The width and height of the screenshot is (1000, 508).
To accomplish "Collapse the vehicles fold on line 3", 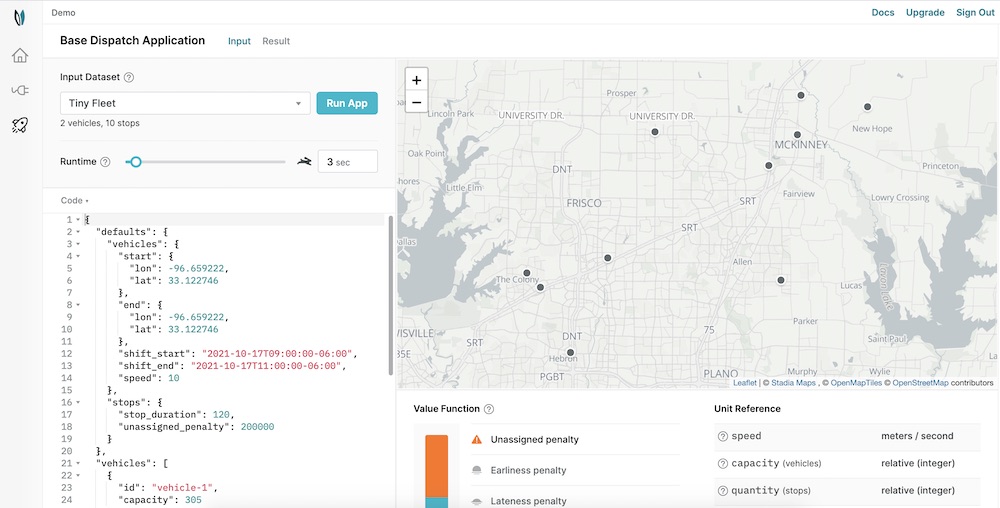I will 78,244.
